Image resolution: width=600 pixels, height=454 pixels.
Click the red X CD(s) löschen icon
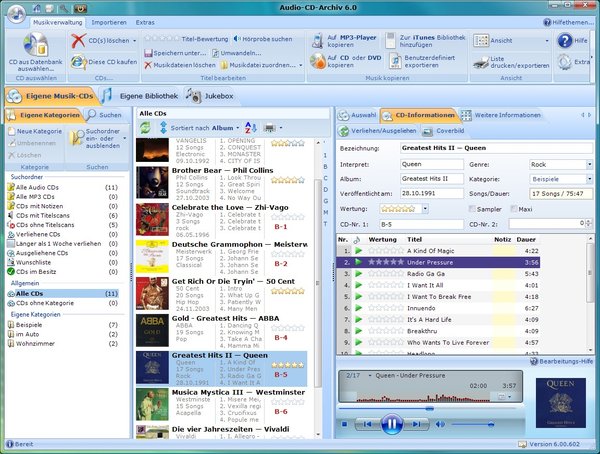(x=78, y=41)
